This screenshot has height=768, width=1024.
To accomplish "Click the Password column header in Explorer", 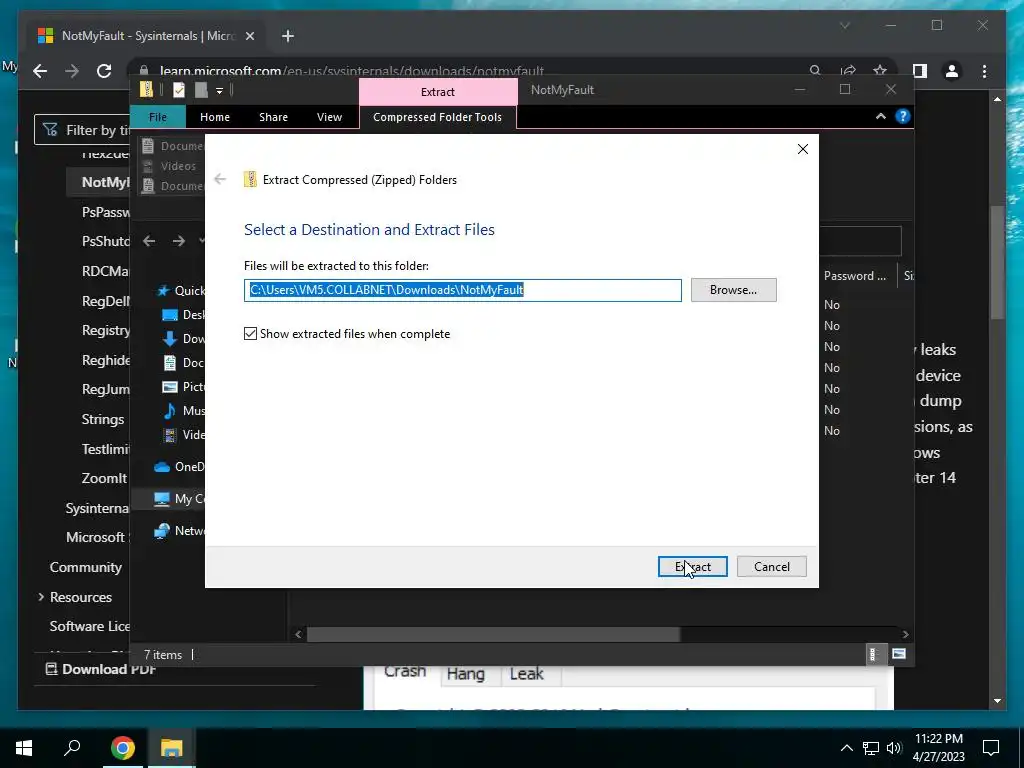I will click(857, 276).
